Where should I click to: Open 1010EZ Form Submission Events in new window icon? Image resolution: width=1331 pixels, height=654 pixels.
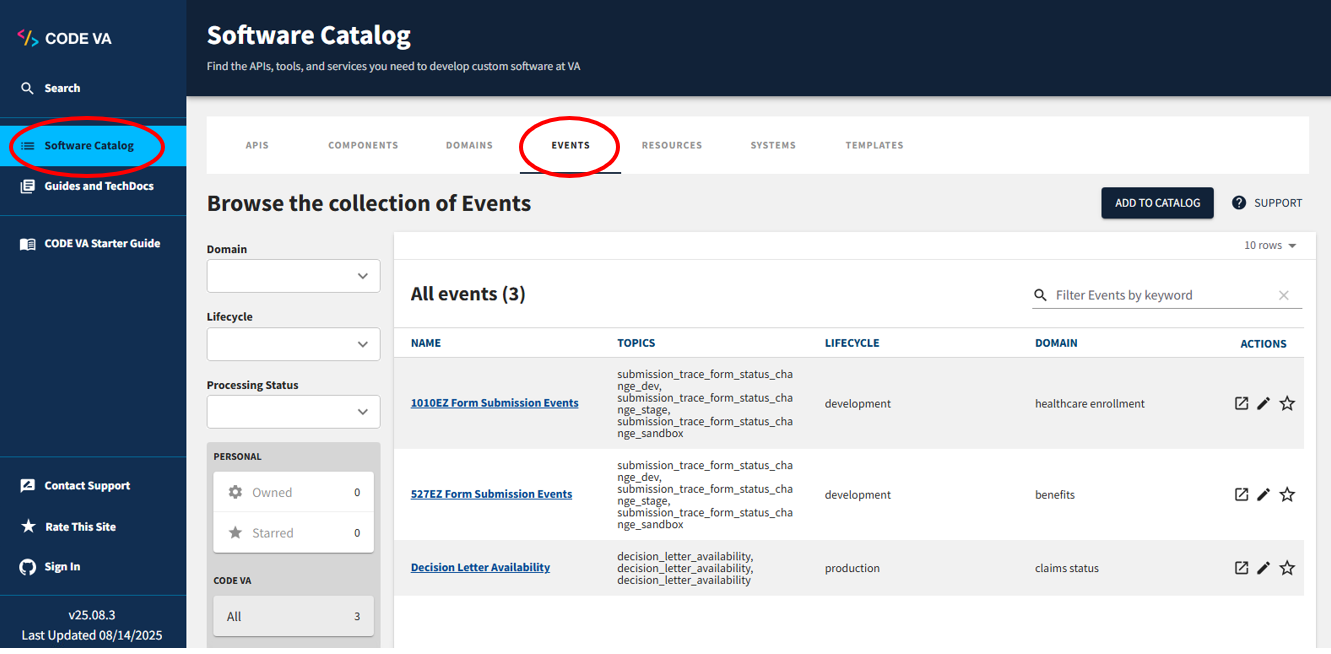coord(1241,404)
